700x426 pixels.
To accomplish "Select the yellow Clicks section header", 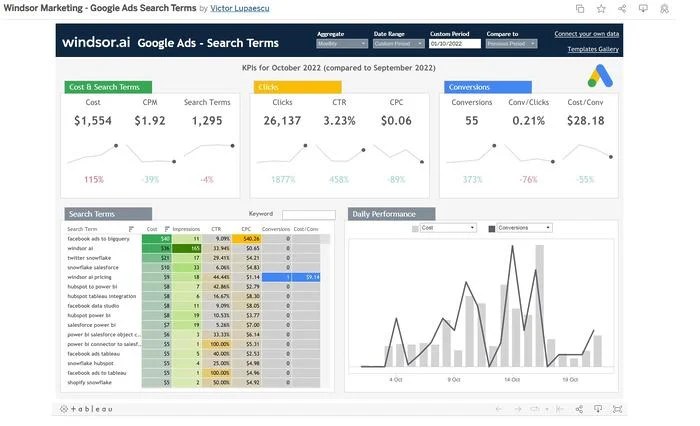I will (297, 87).
